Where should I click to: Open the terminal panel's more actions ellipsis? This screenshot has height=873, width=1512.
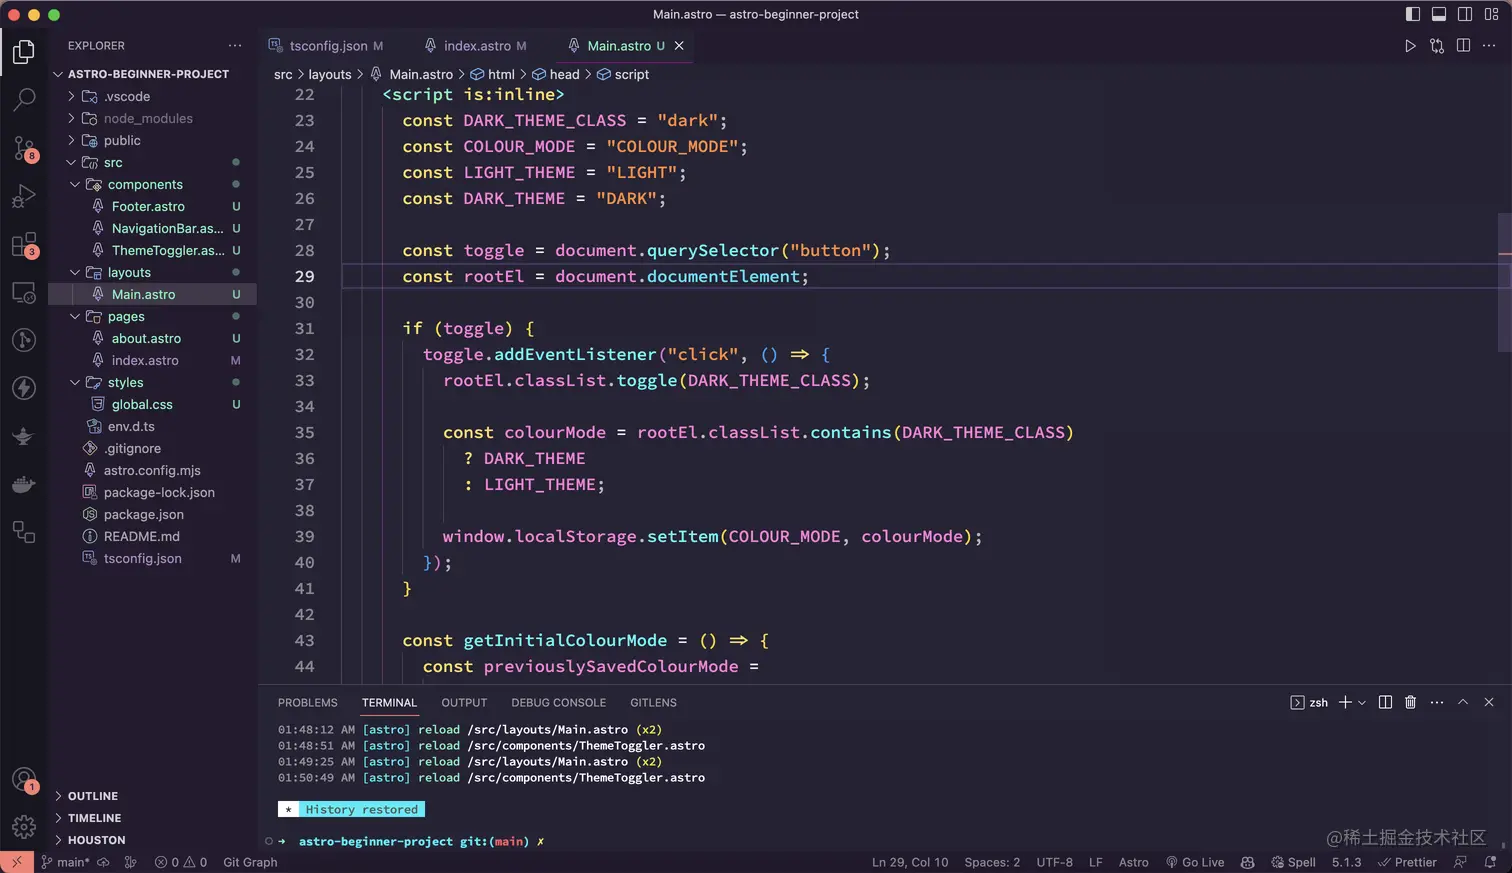tap(1437, 702)
